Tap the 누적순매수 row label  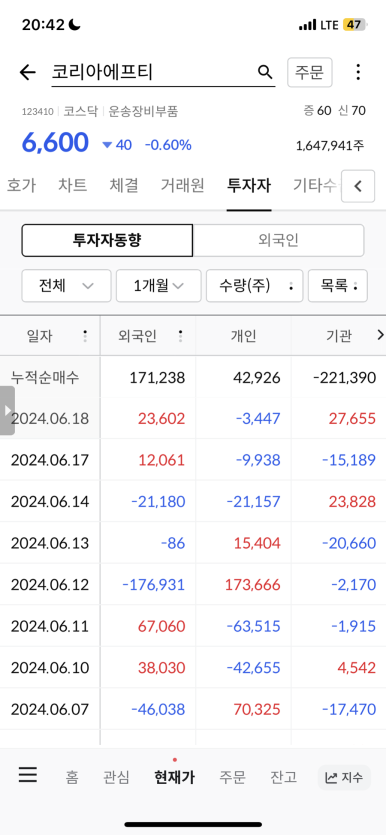(x=45, y=378)
